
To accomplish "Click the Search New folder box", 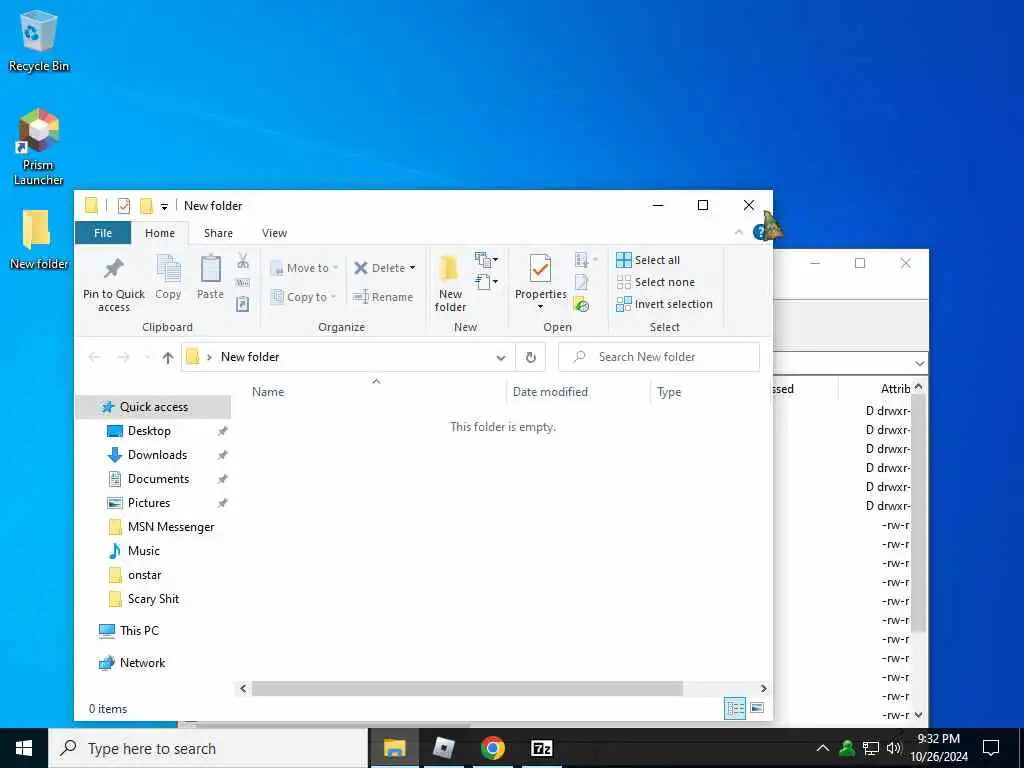I will 659,357.
